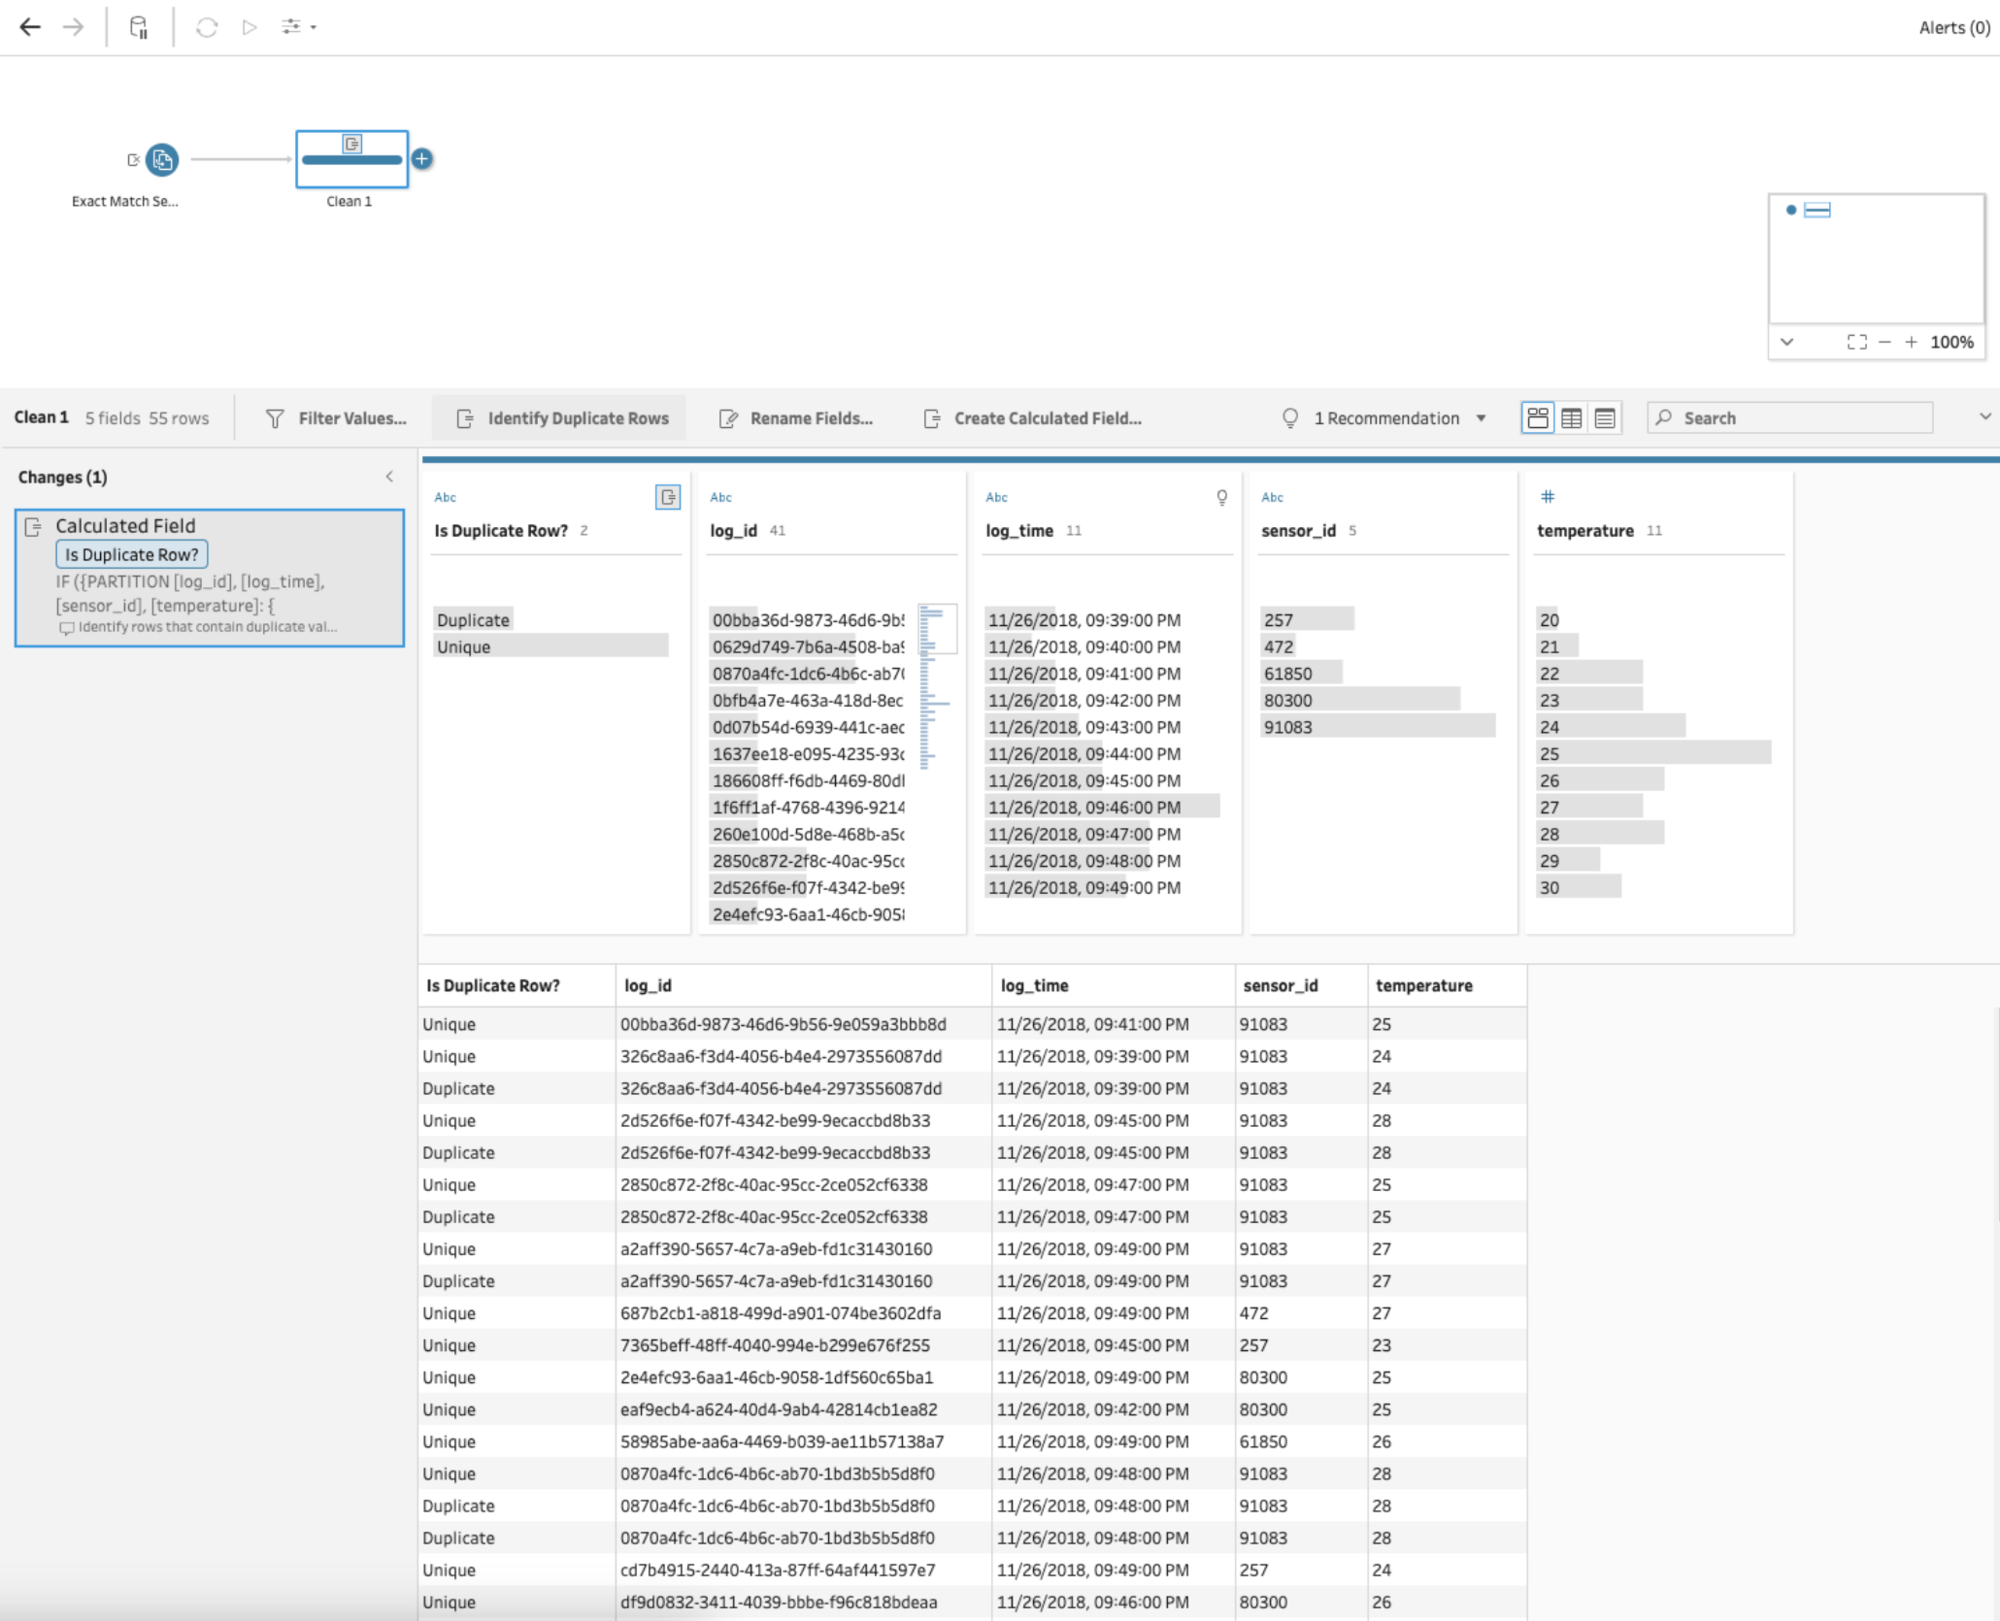Select the profile and data grid view

(1537, 417)
